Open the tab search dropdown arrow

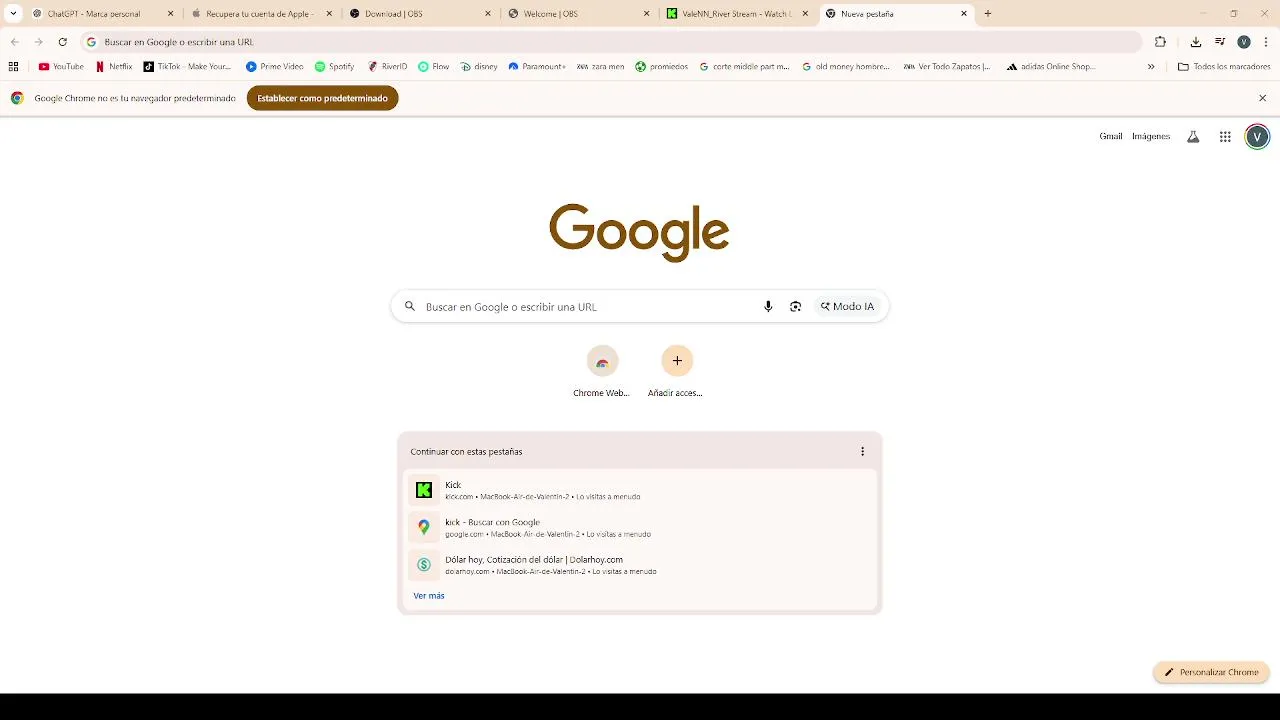(x=13, y=14)
